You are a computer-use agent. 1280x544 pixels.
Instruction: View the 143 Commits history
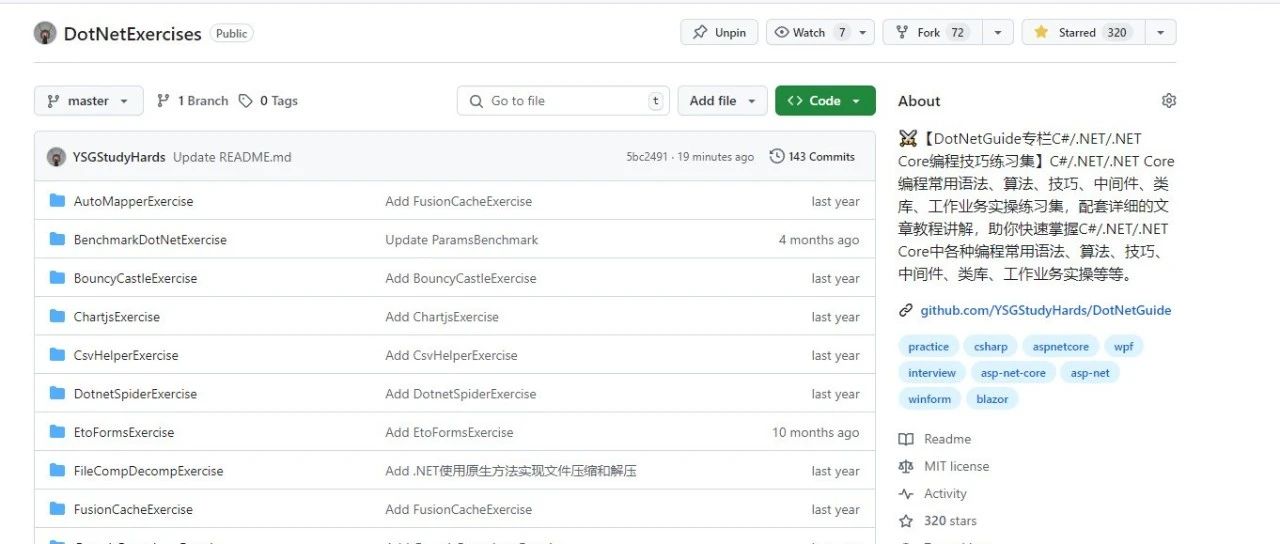click(812, 157)
